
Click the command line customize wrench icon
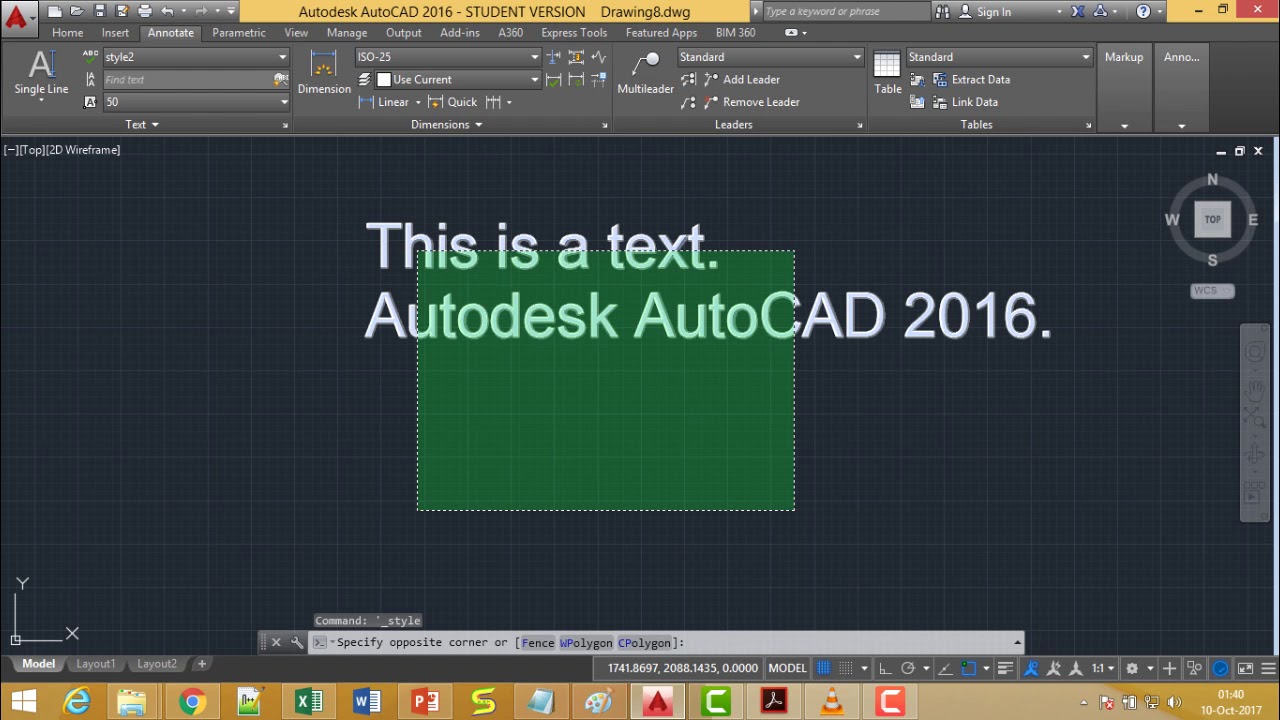296,642
